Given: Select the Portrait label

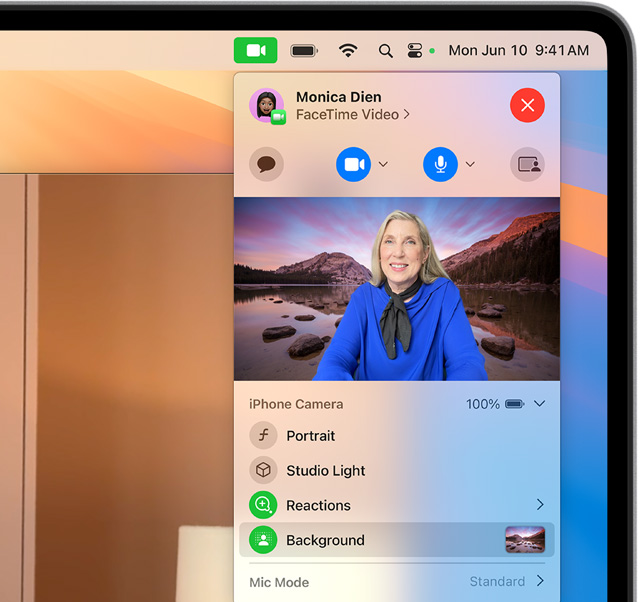Looking at the screenshot, I should (x=311, y=436).
